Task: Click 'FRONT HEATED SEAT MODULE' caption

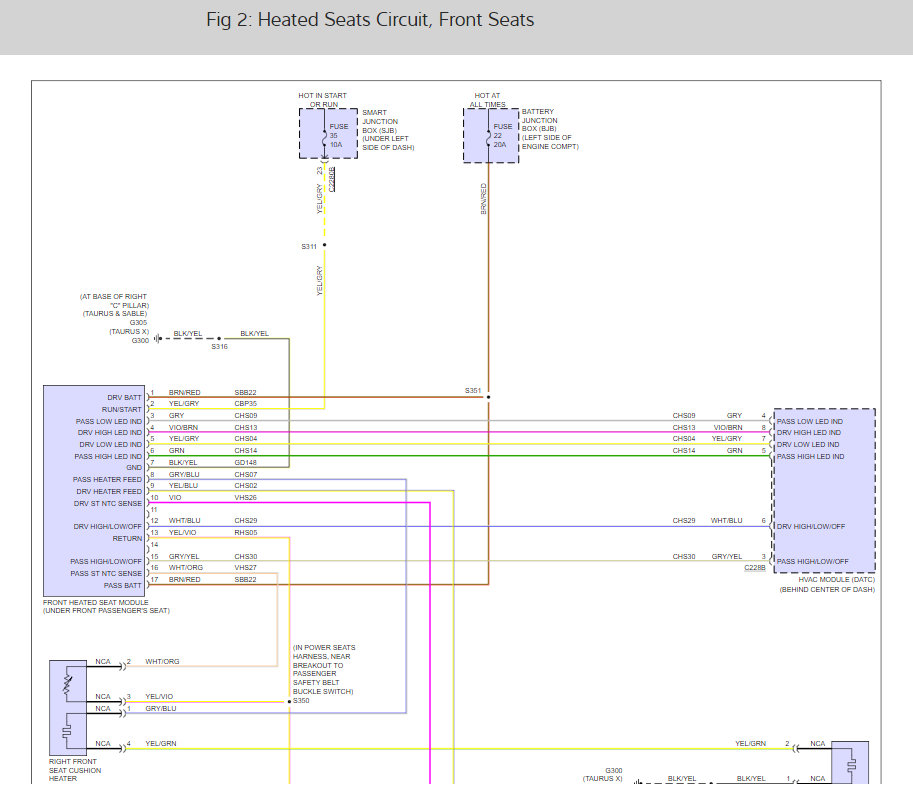Action: (95, 602)
